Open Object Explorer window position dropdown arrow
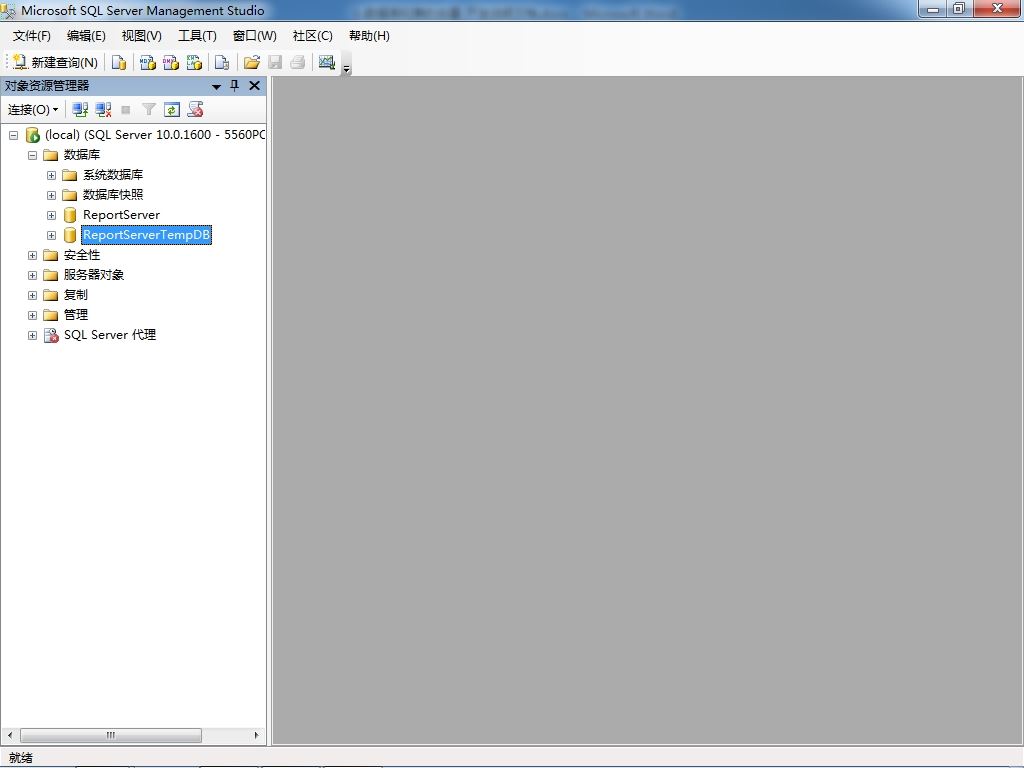 point(216,86)
